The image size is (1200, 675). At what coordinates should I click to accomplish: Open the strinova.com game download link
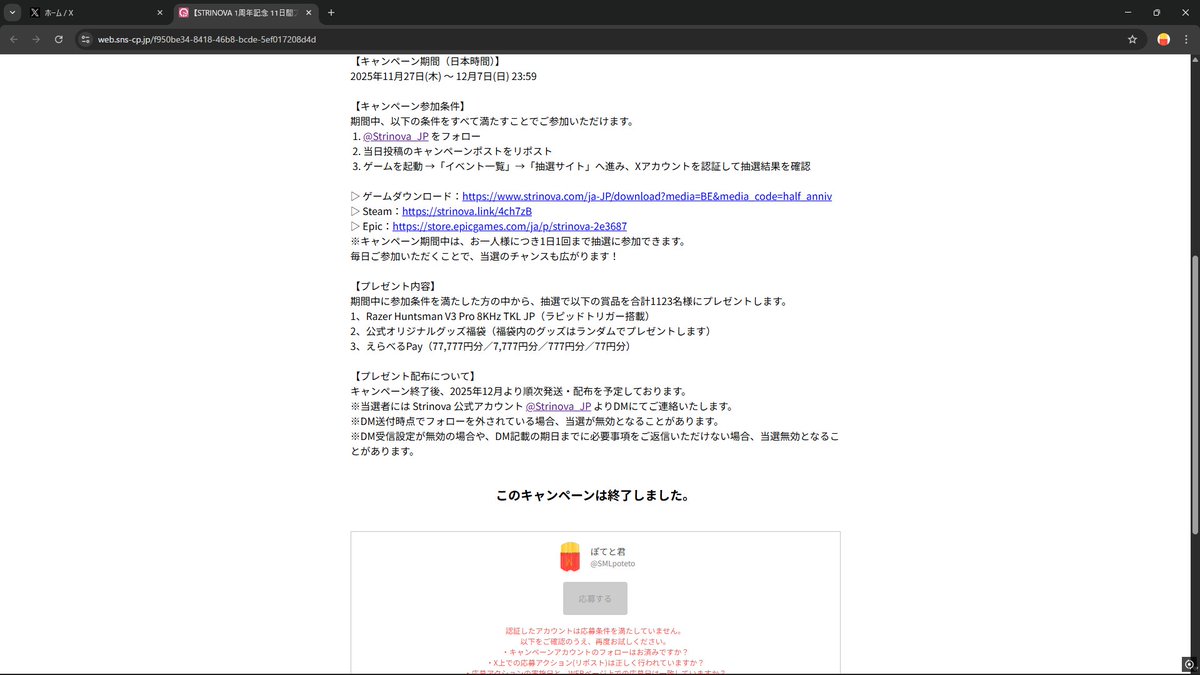point(647,196)
